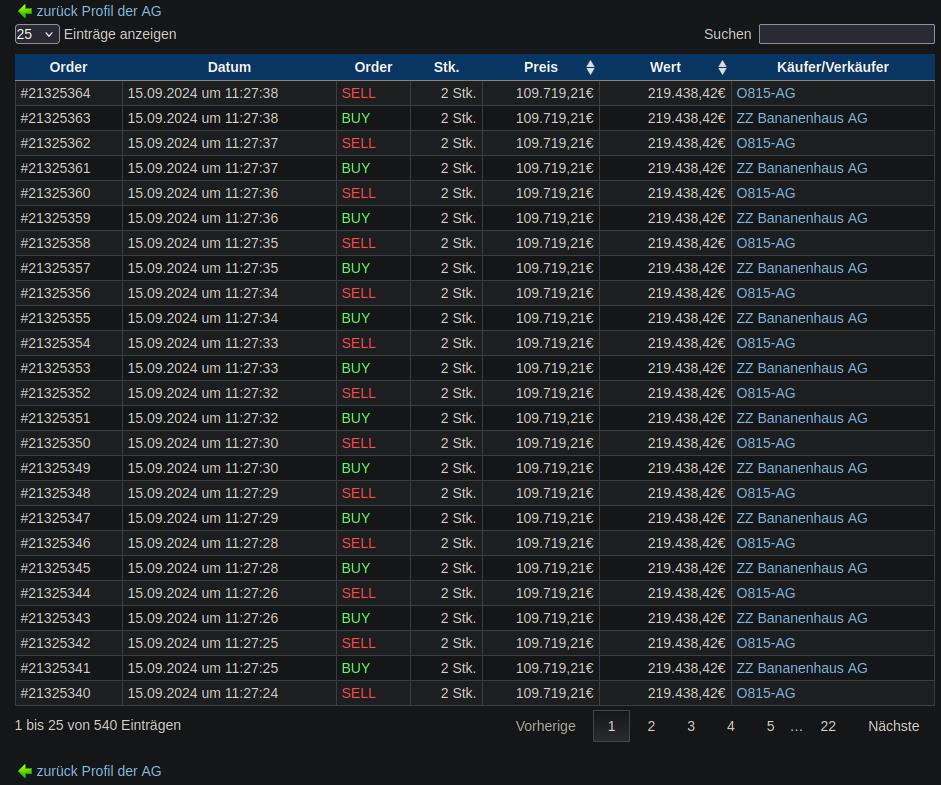941x785 pixels.
Task: Open the entries per page dropdown
Action: click(x=37, y=34)
